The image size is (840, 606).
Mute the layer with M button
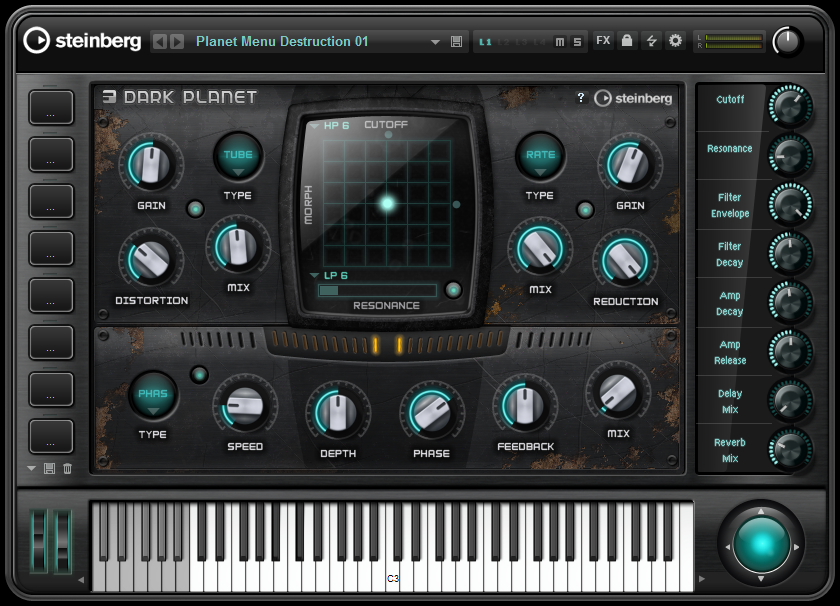coord(560,42)
